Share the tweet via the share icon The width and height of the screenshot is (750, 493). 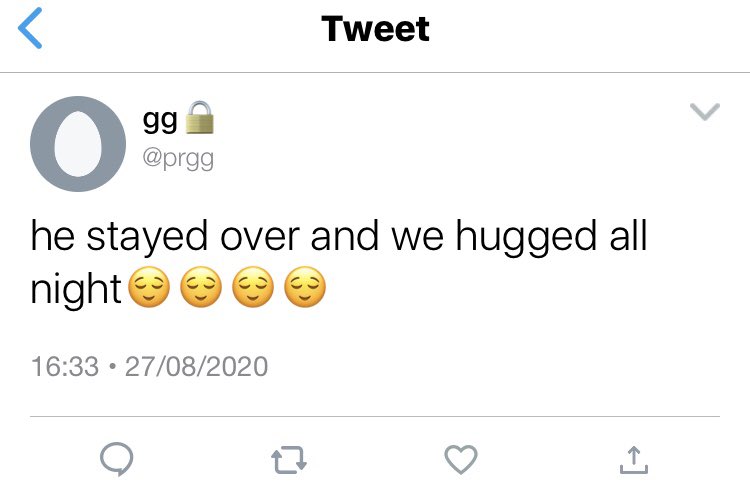634,460
